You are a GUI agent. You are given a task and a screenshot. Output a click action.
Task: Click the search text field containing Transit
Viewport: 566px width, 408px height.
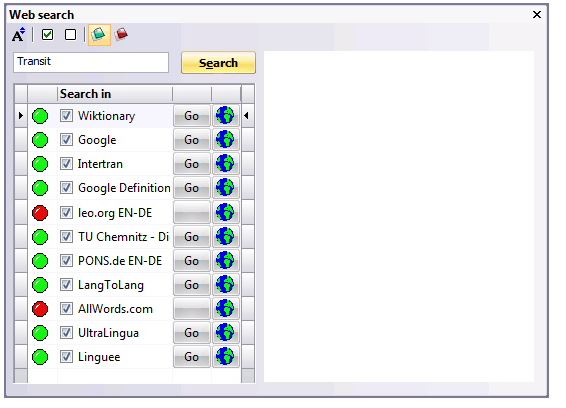pyautogui.click(x=91, y=62)
